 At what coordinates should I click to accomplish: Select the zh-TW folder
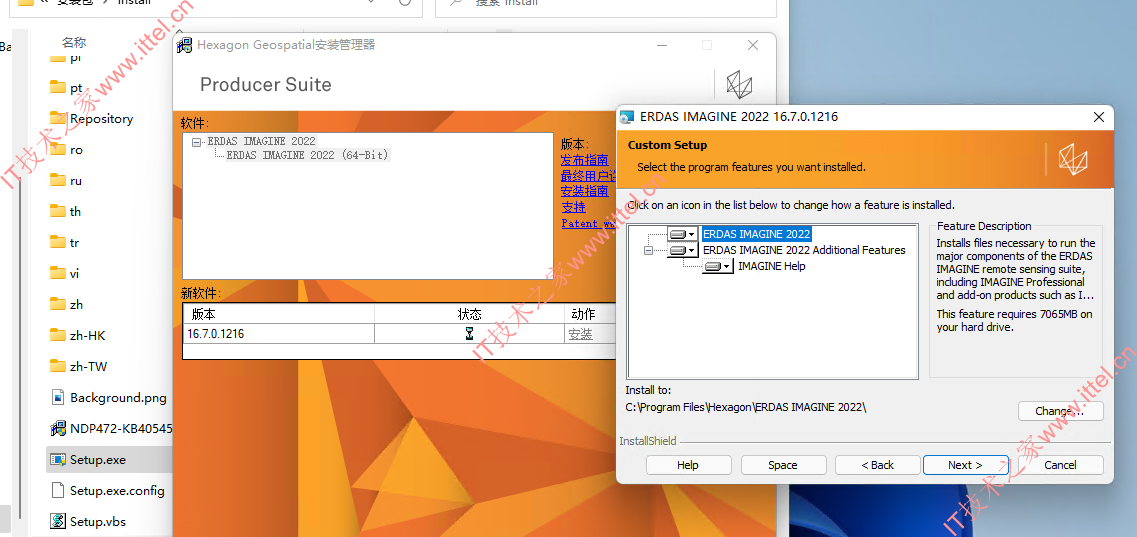click(x=88, y=366)
